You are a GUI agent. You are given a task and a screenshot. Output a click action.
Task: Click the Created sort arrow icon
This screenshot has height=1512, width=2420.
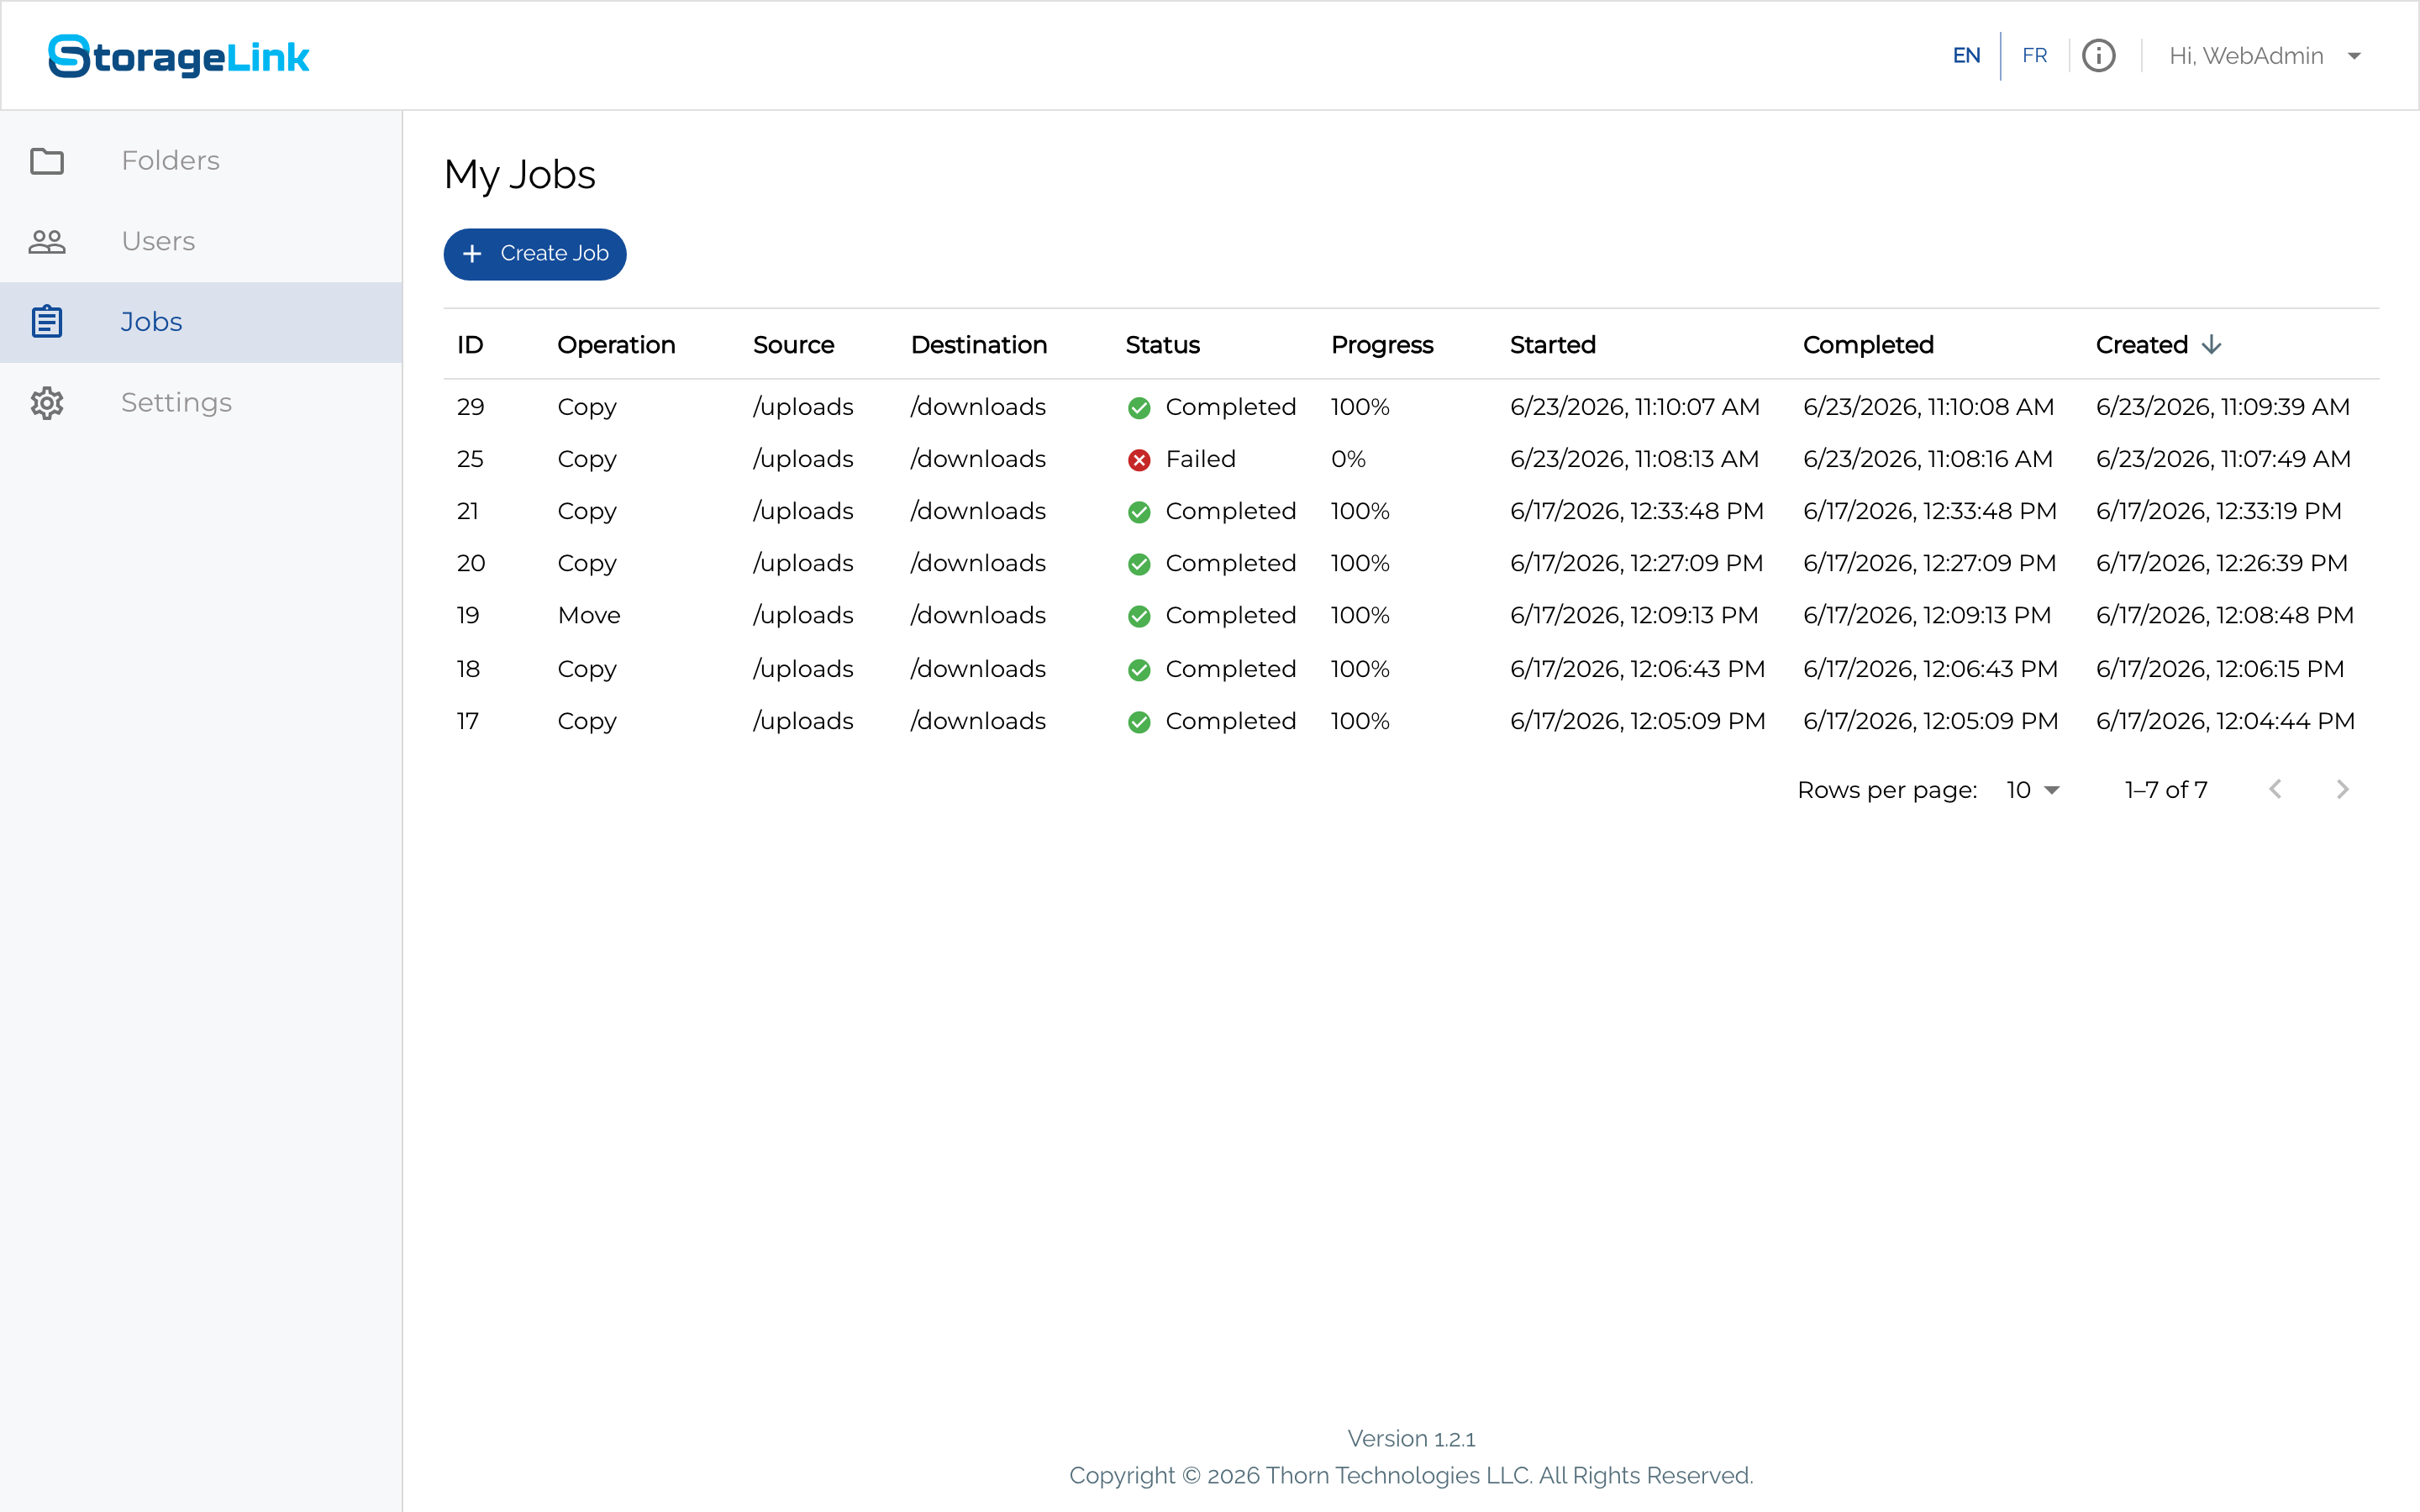point(2211,345)
